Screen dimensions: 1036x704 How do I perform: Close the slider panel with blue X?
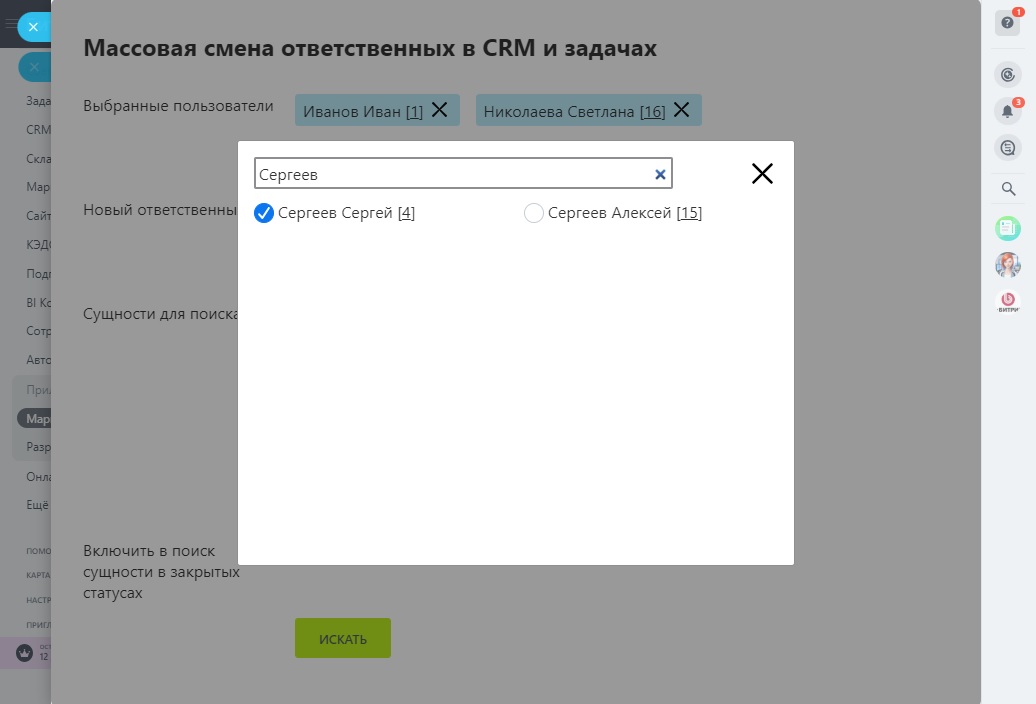[x=33, y=27]
